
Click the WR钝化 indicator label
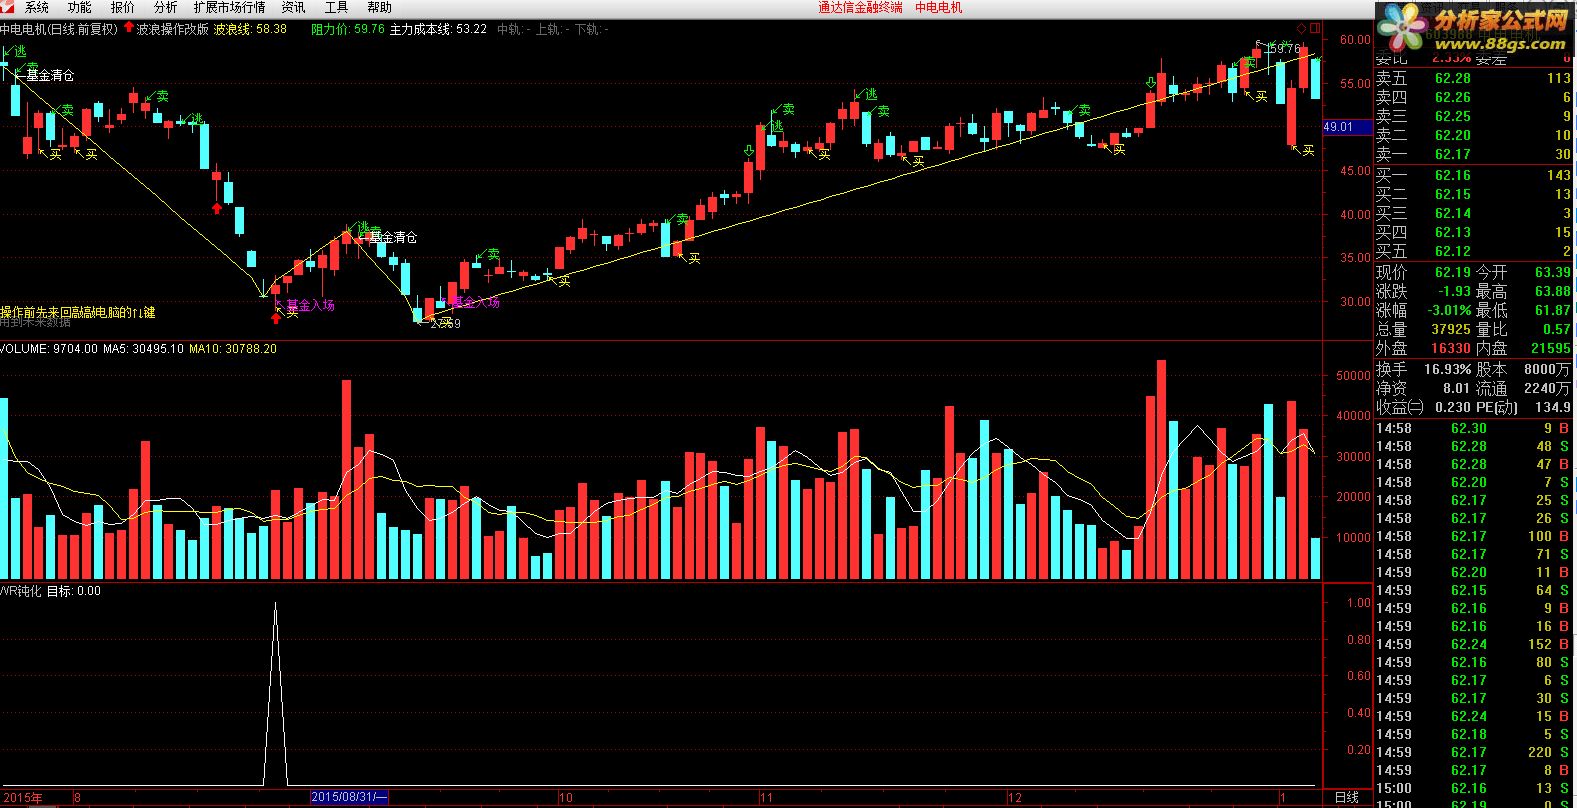pyautogui.click(x=21, y=591)
